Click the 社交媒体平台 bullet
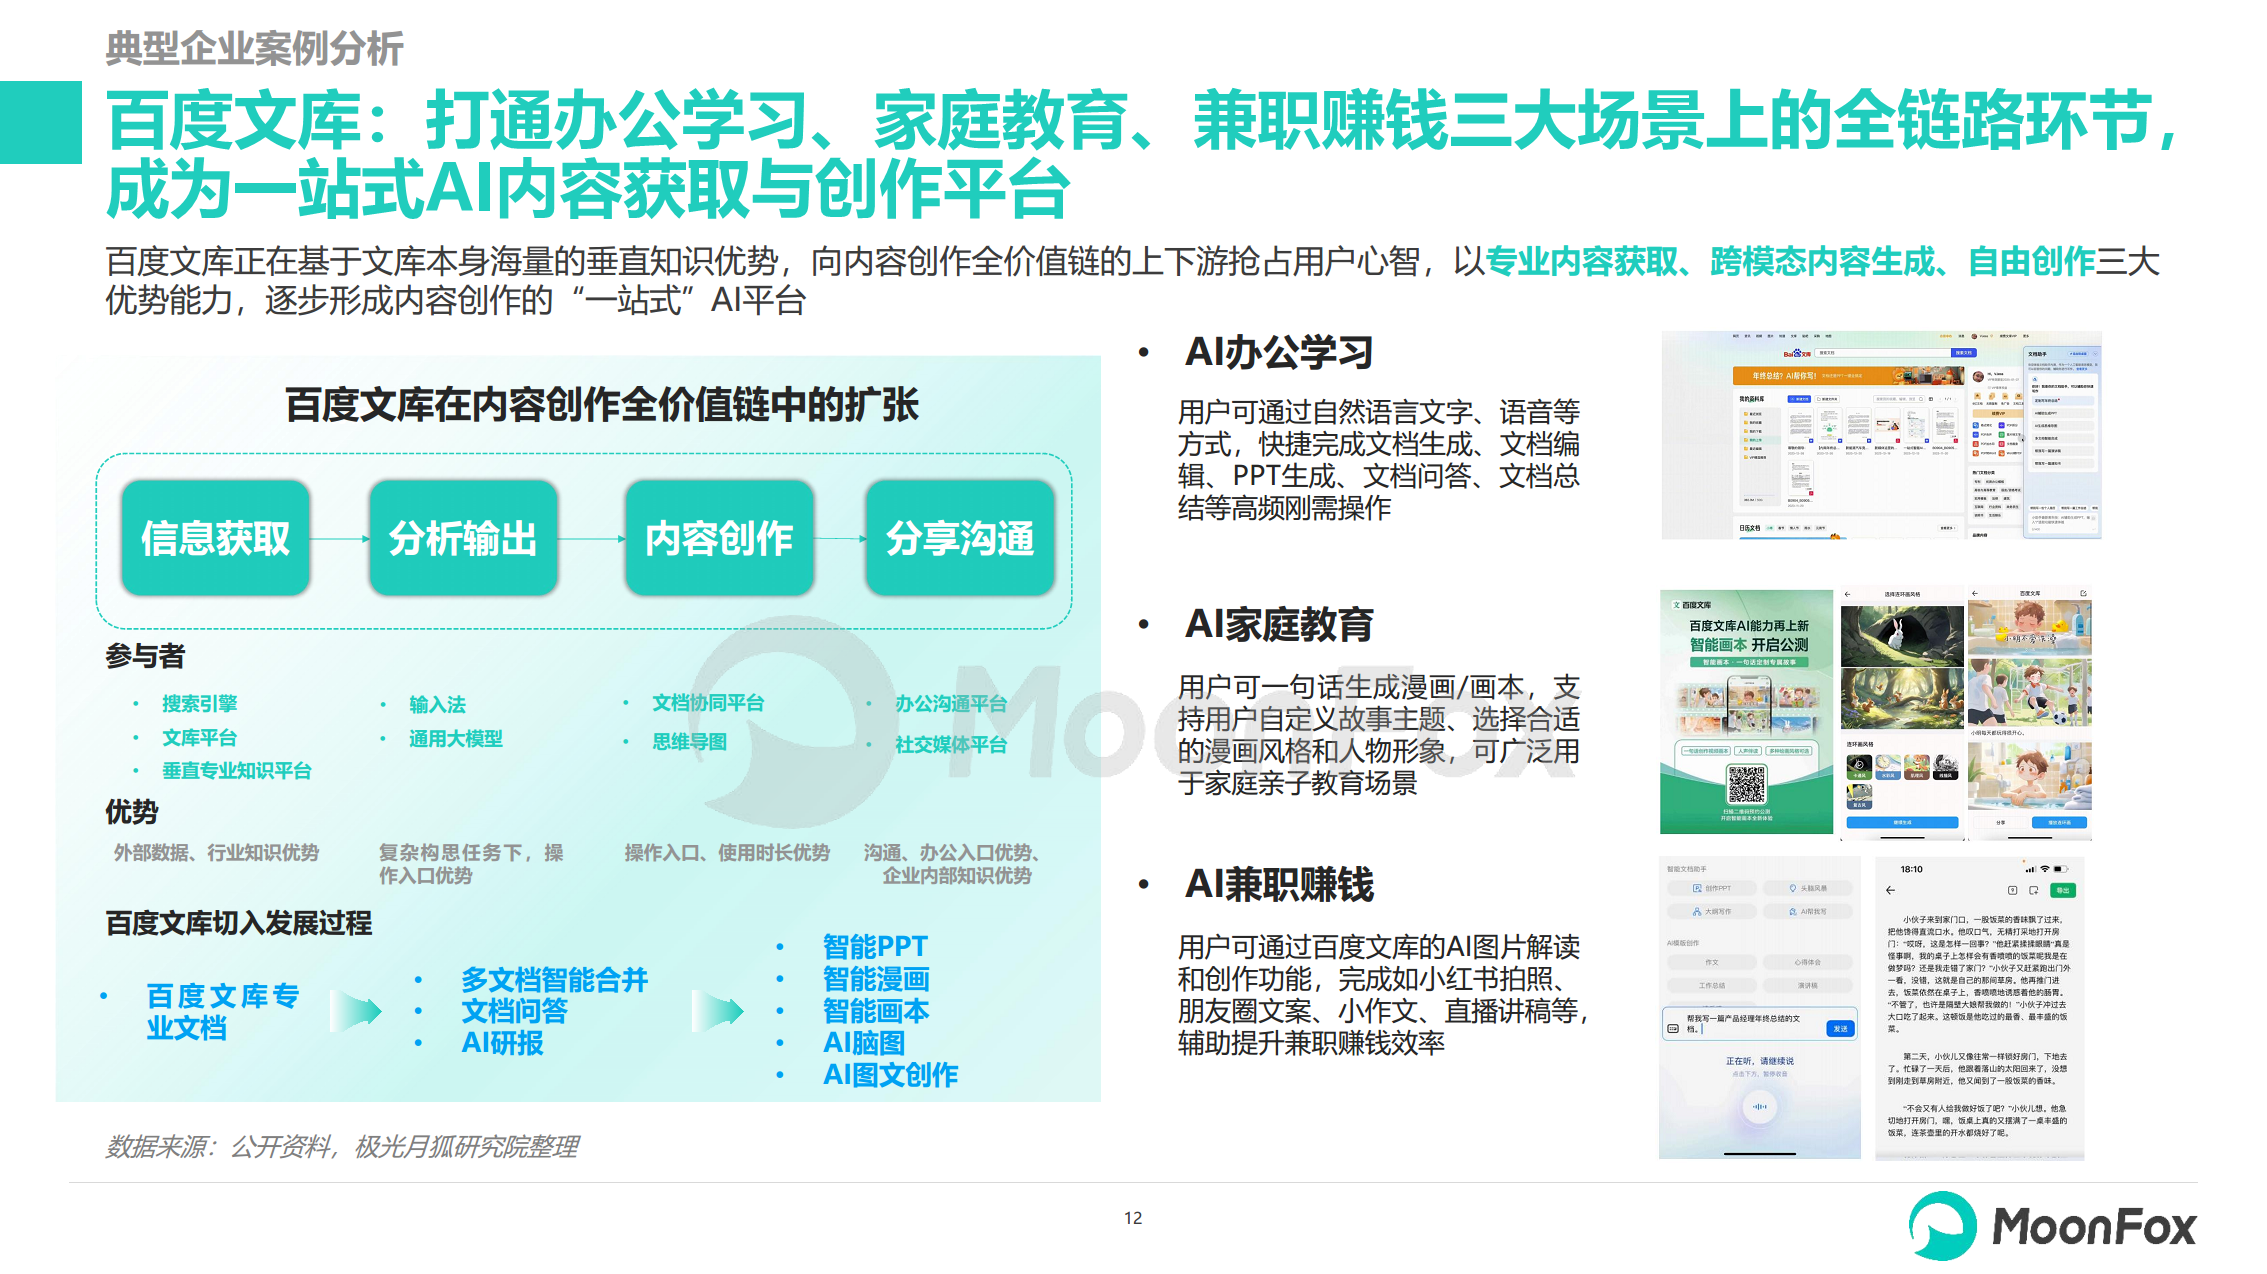2267x1274 pixels. click(x=951, y=744)
